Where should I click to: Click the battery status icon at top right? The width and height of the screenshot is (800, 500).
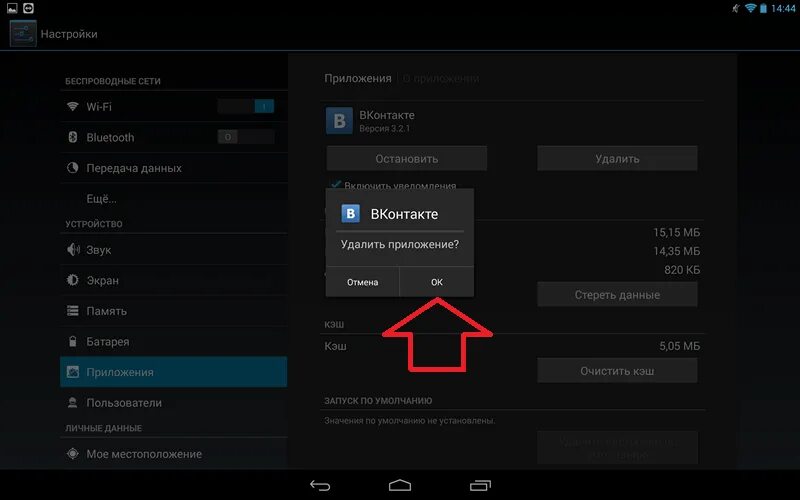click(763, 8)
